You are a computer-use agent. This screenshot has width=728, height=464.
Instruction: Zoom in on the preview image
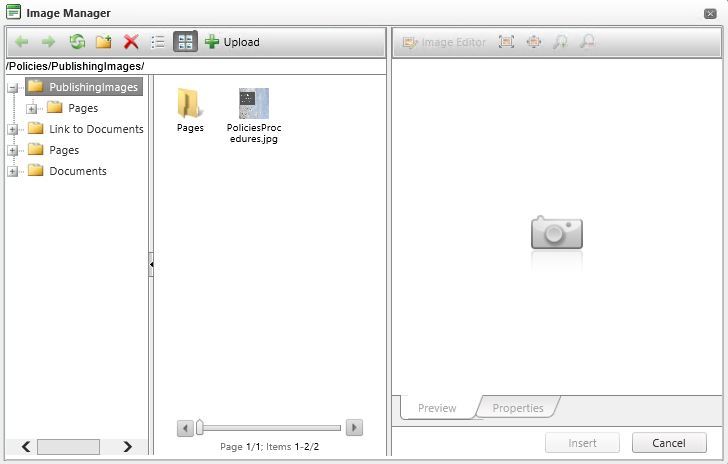(561, 42)
